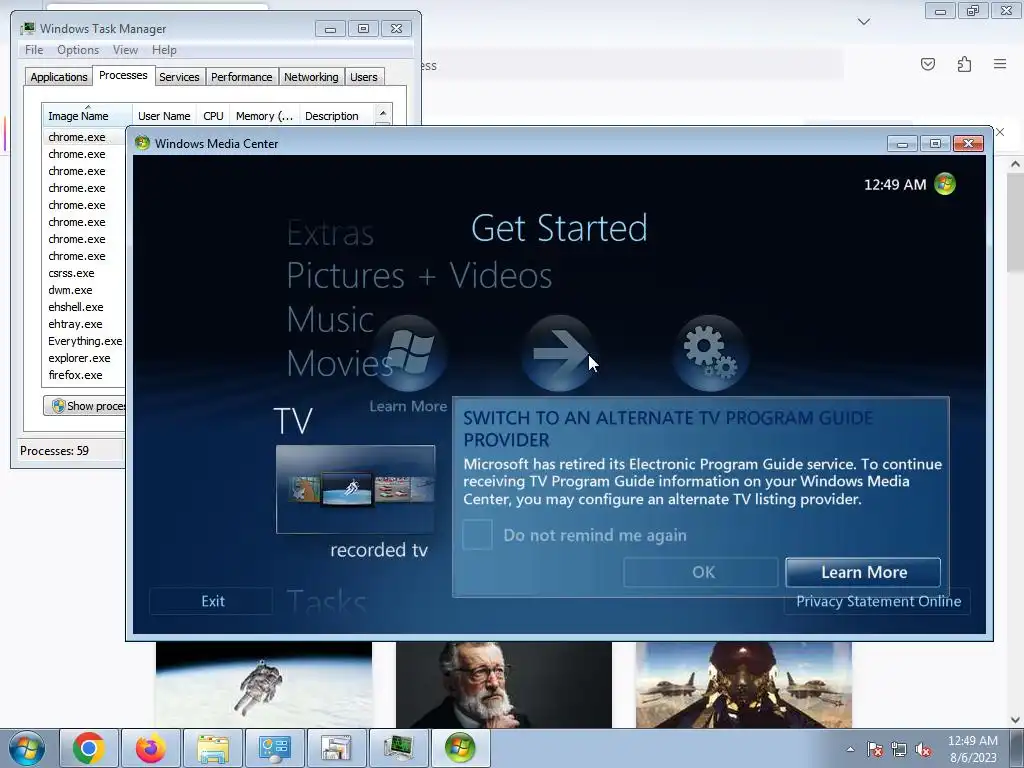
Task: Open the File menu in Task Manager
Action: [x=34, y=50]
